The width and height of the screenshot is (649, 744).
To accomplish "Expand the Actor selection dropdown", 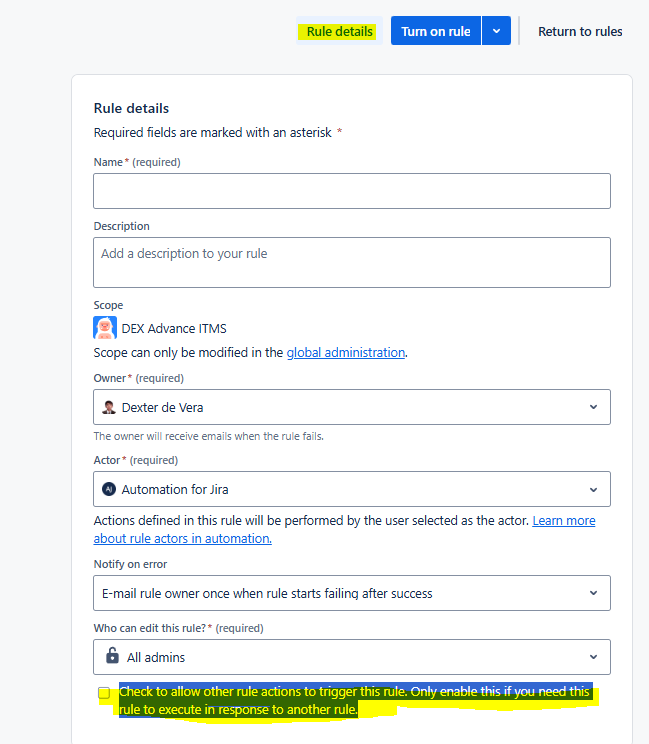I will tap(593, 489).
